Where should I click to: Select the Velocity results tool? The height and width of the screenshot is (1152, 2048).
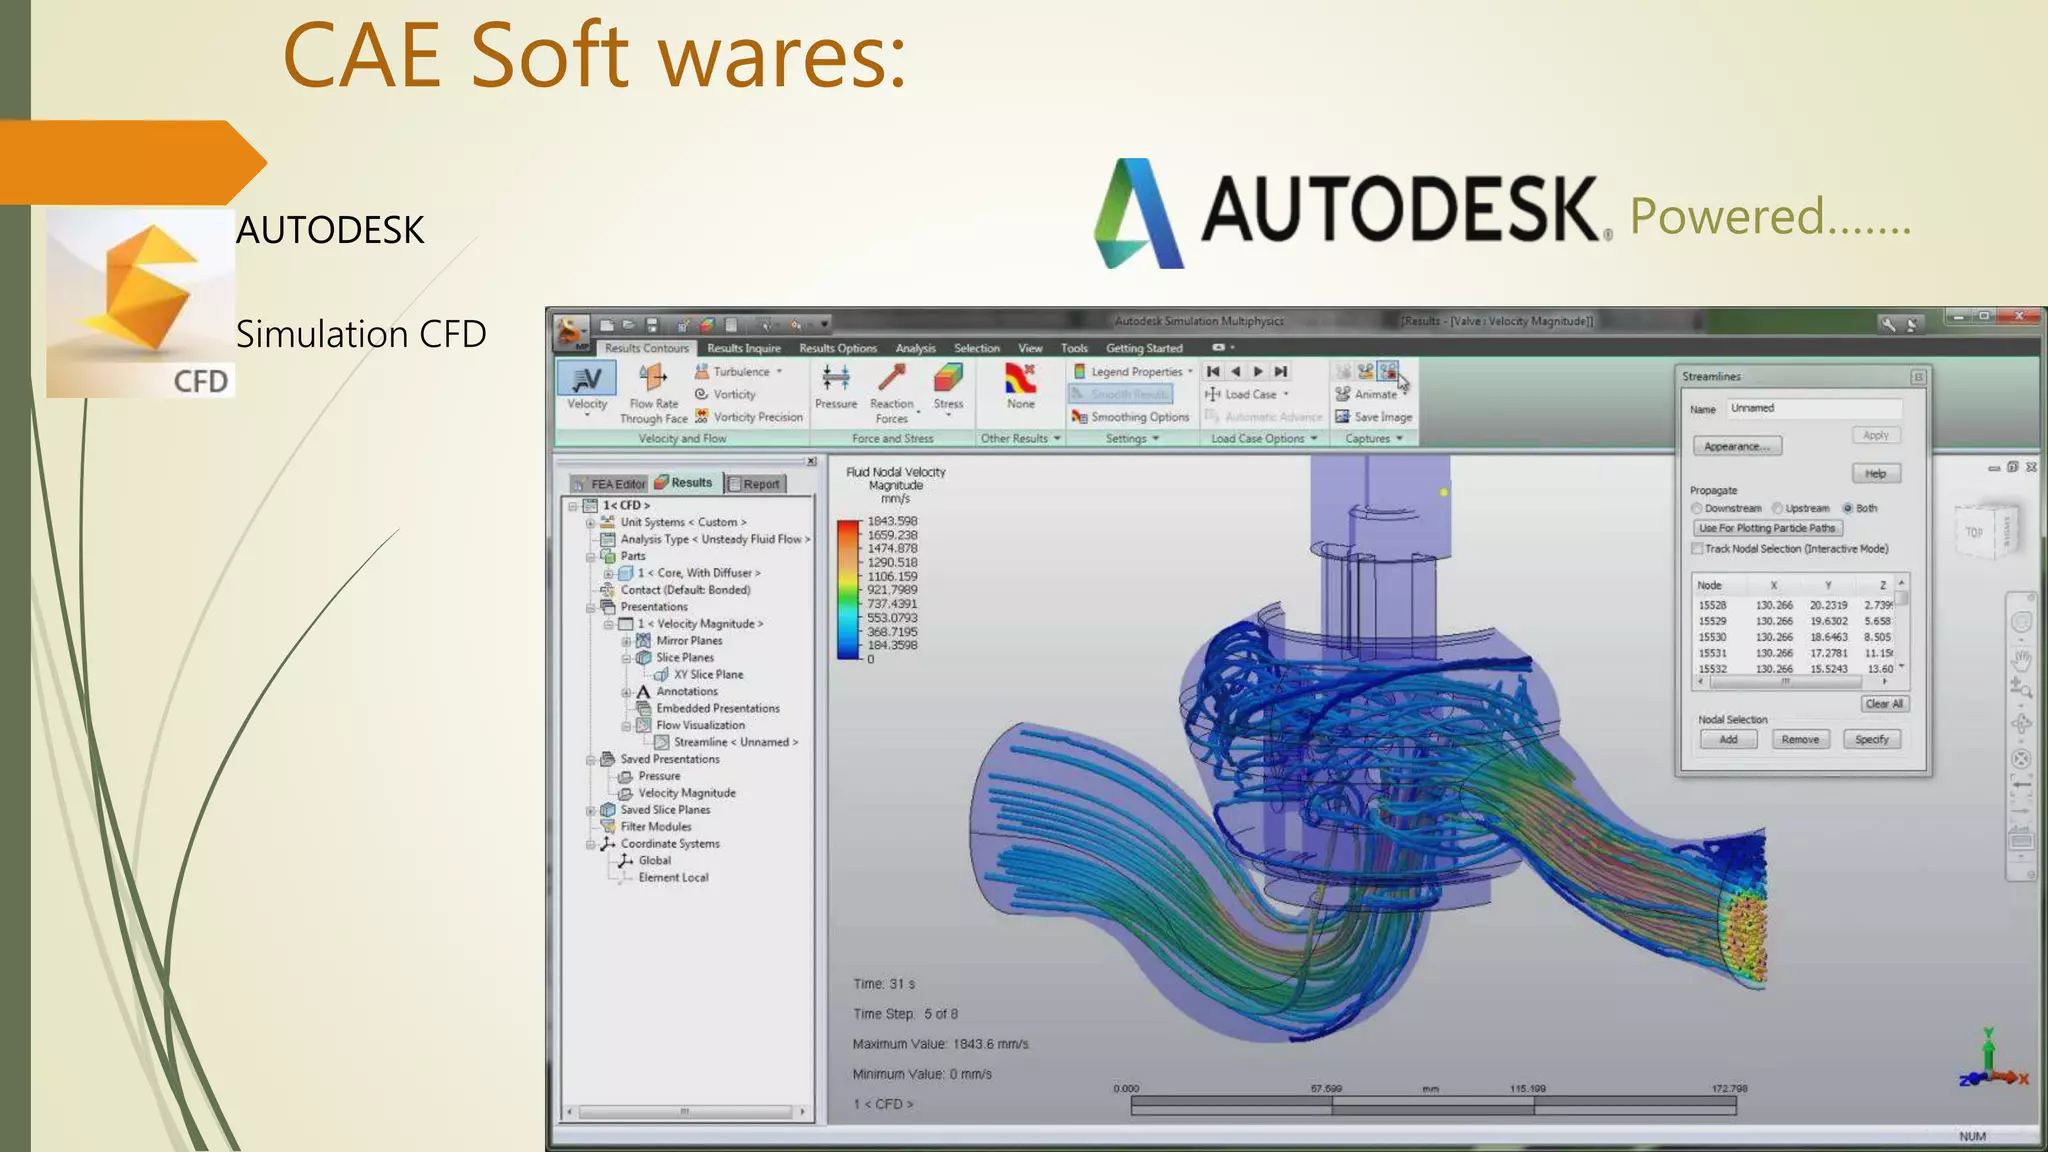pos(587,388)
